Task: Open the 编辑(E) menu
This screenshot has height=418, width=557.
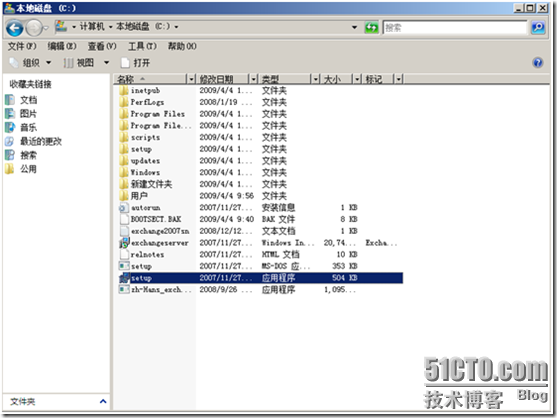Action: point(62,46)
